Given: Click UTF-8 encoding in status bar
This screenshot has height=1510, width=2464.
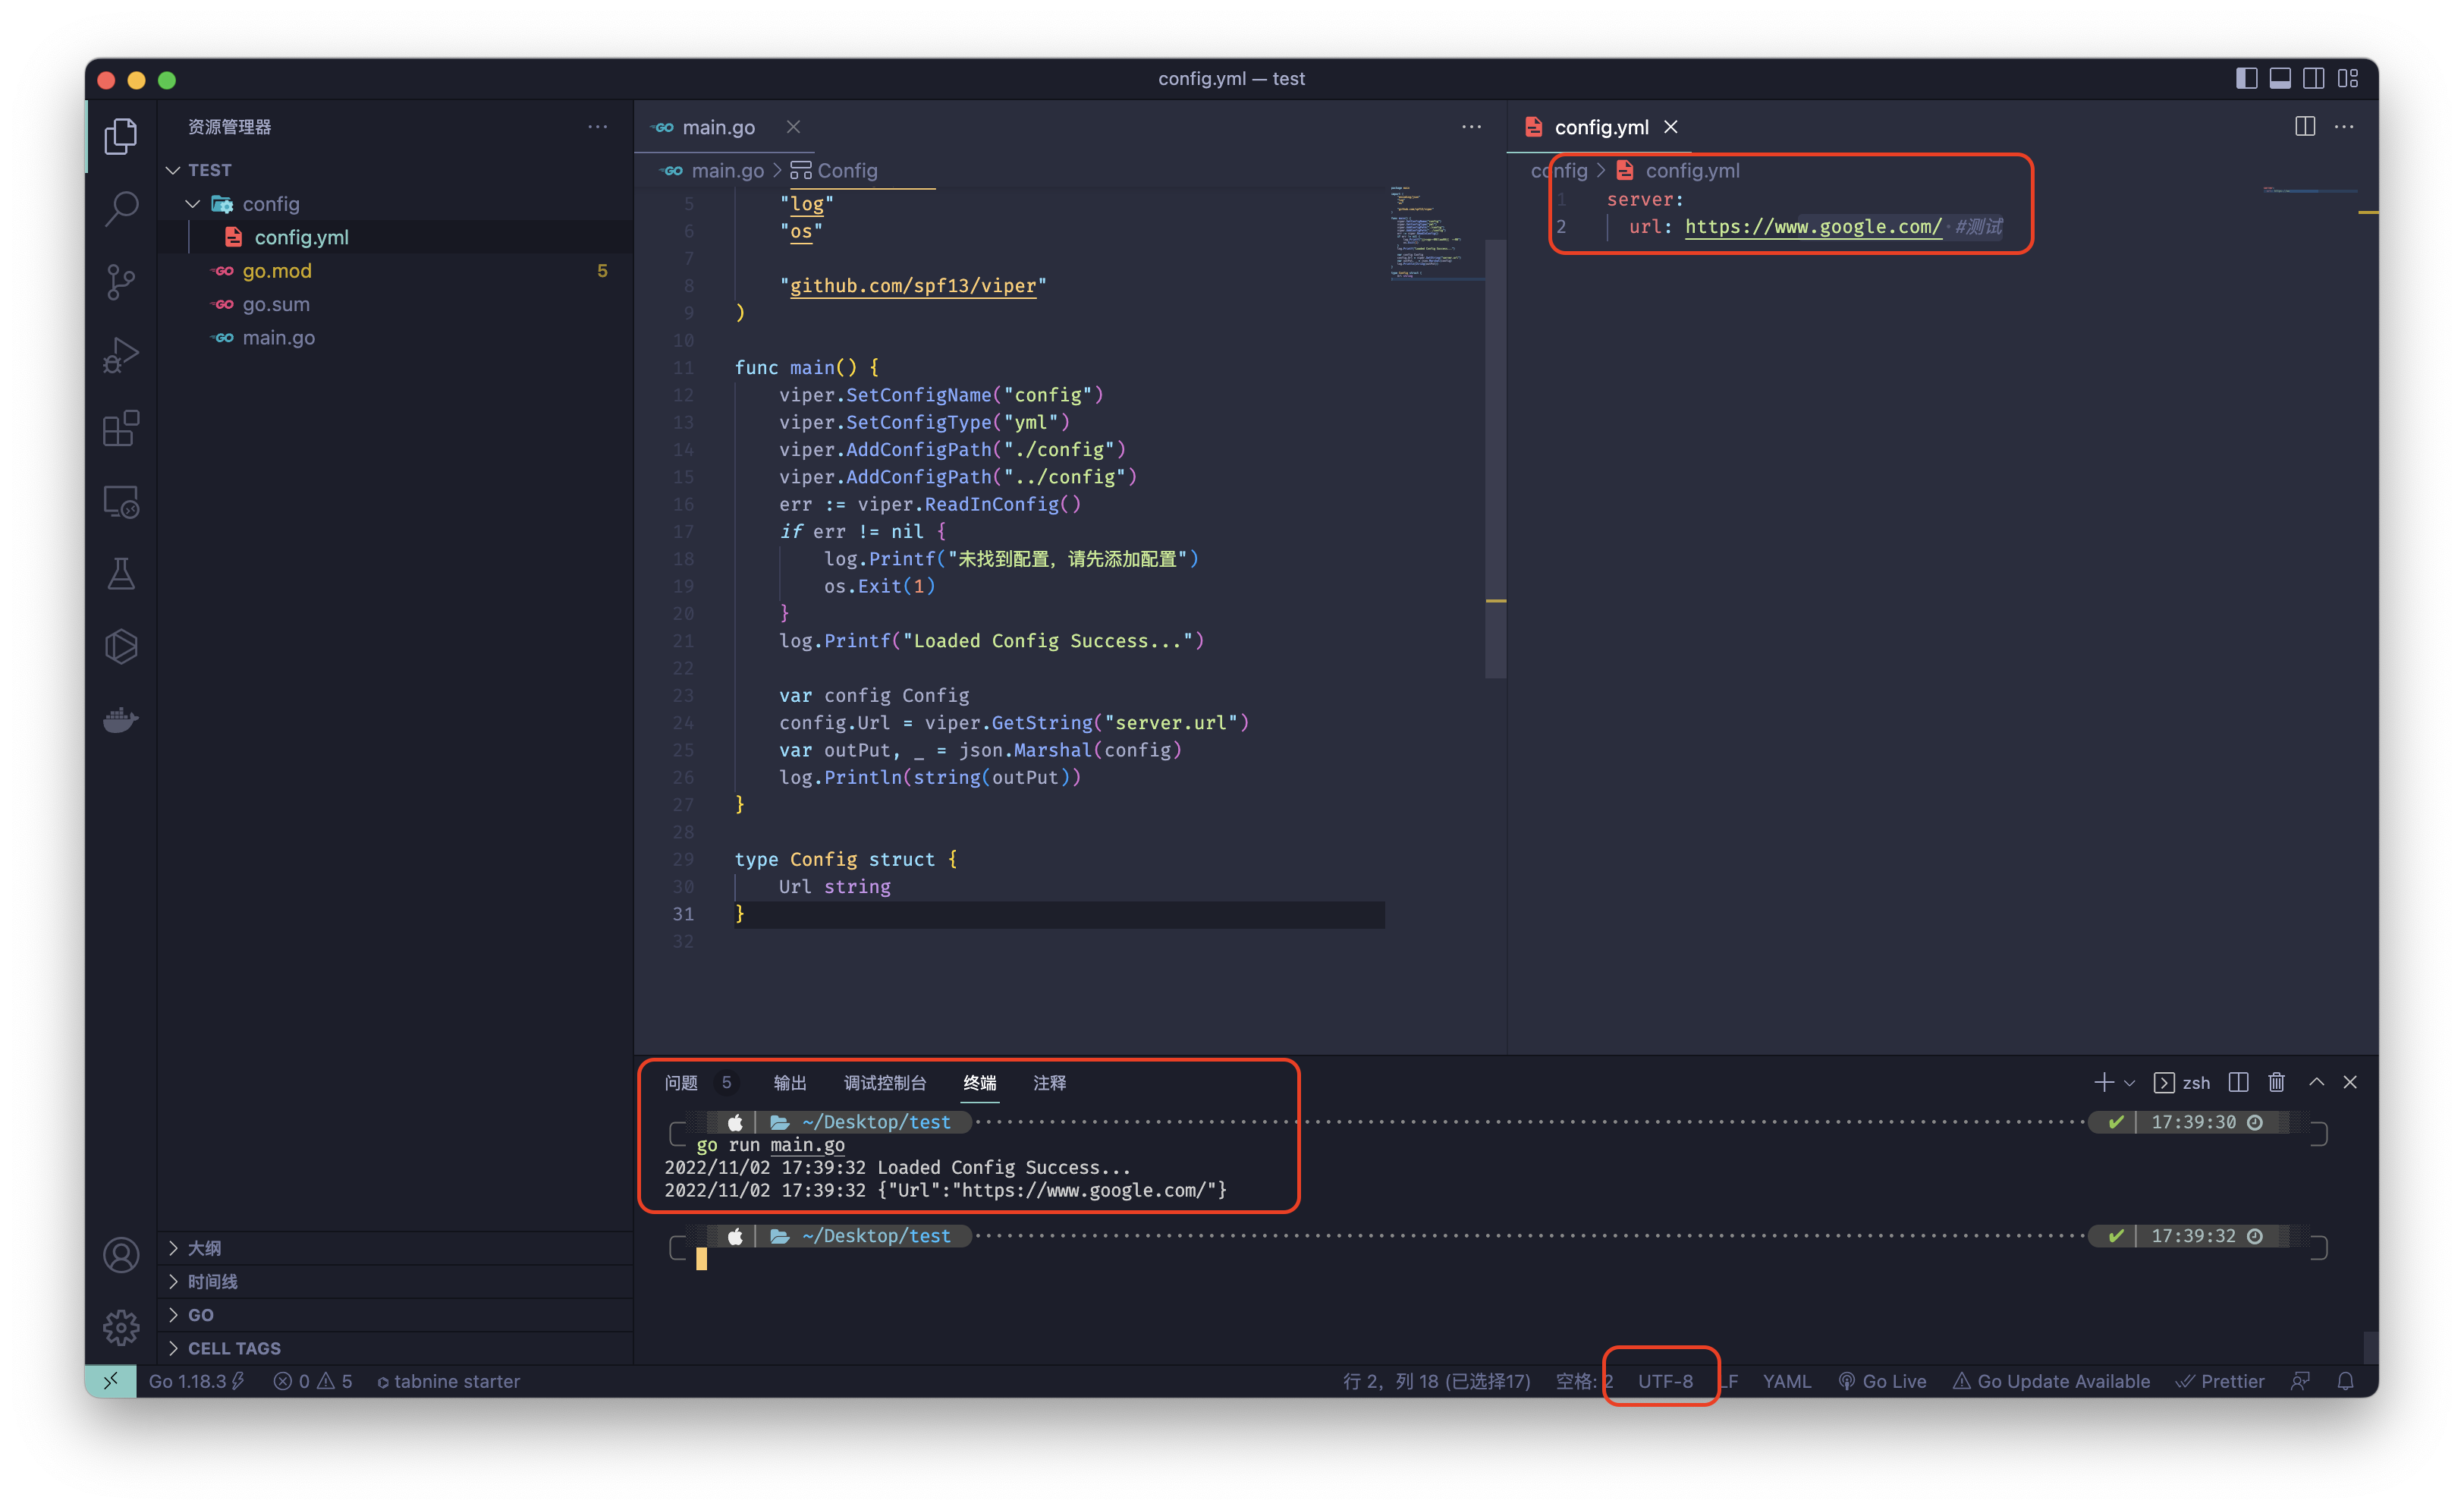Looking at the screenshot, I should [1665, 1381].
